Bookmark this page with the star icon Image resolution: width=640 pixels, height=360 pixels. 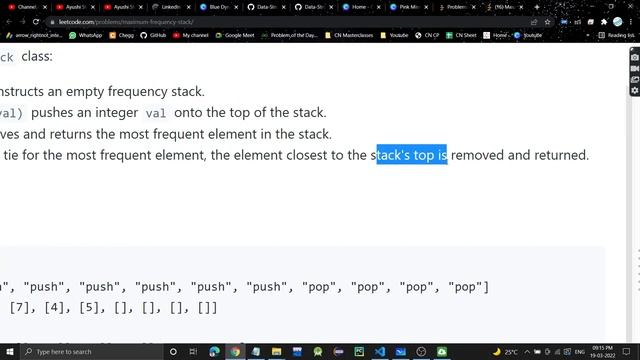tap(547, 22)
